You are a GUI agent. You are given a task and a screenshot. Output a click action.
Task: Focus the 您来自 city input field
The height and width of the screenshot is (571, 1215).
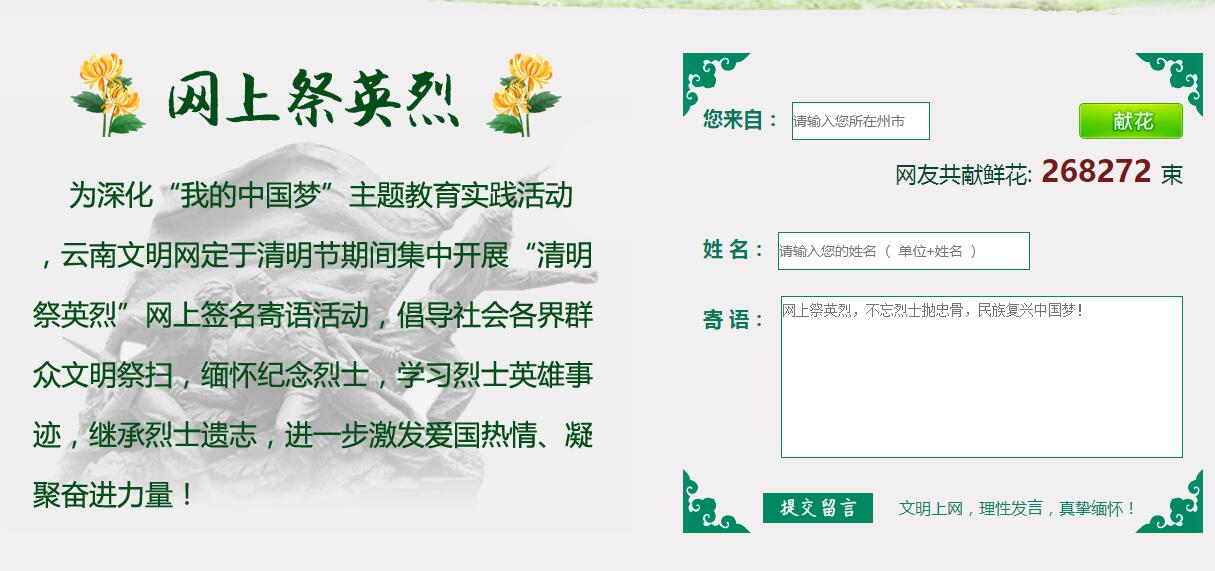point(861,121)
